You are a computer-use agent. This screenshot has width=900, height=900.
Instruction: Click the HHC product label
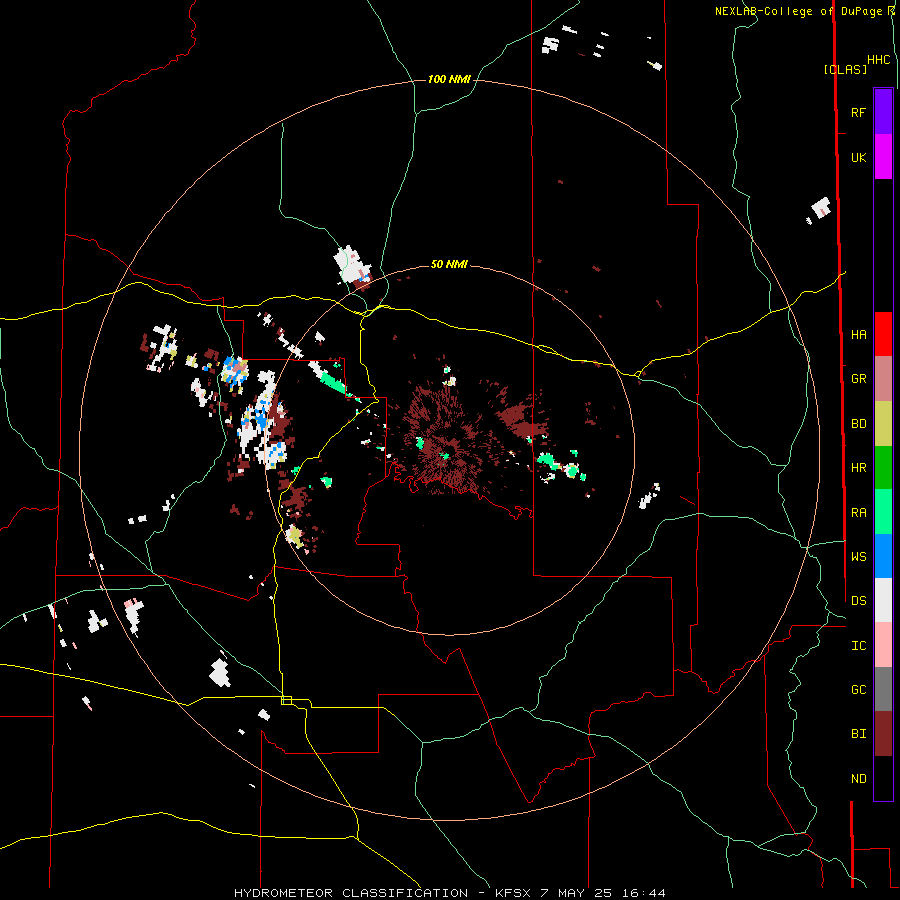(878, 60)
